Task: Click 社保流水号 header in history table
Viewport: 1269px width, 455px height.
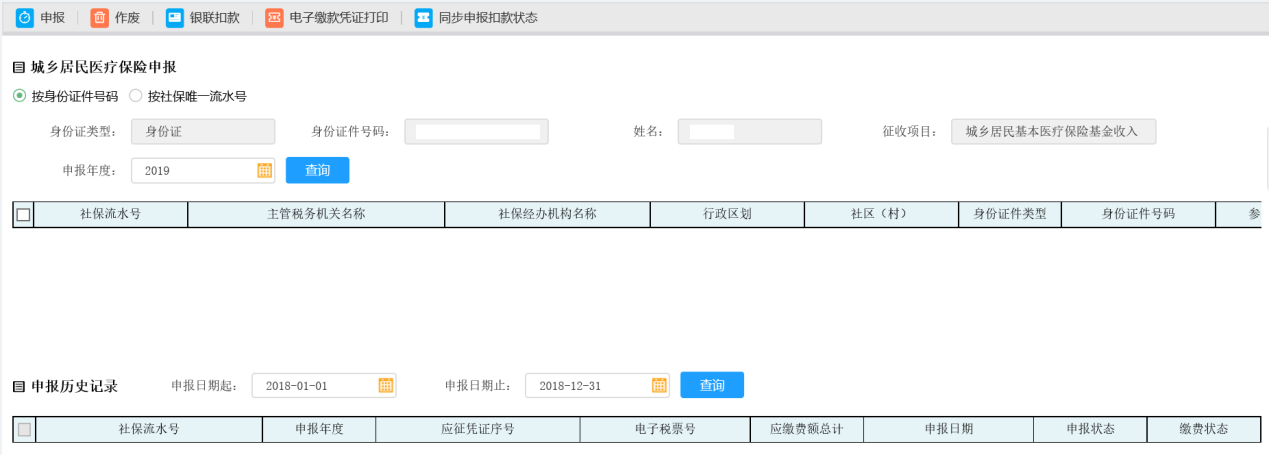Action: coord(148,429)
